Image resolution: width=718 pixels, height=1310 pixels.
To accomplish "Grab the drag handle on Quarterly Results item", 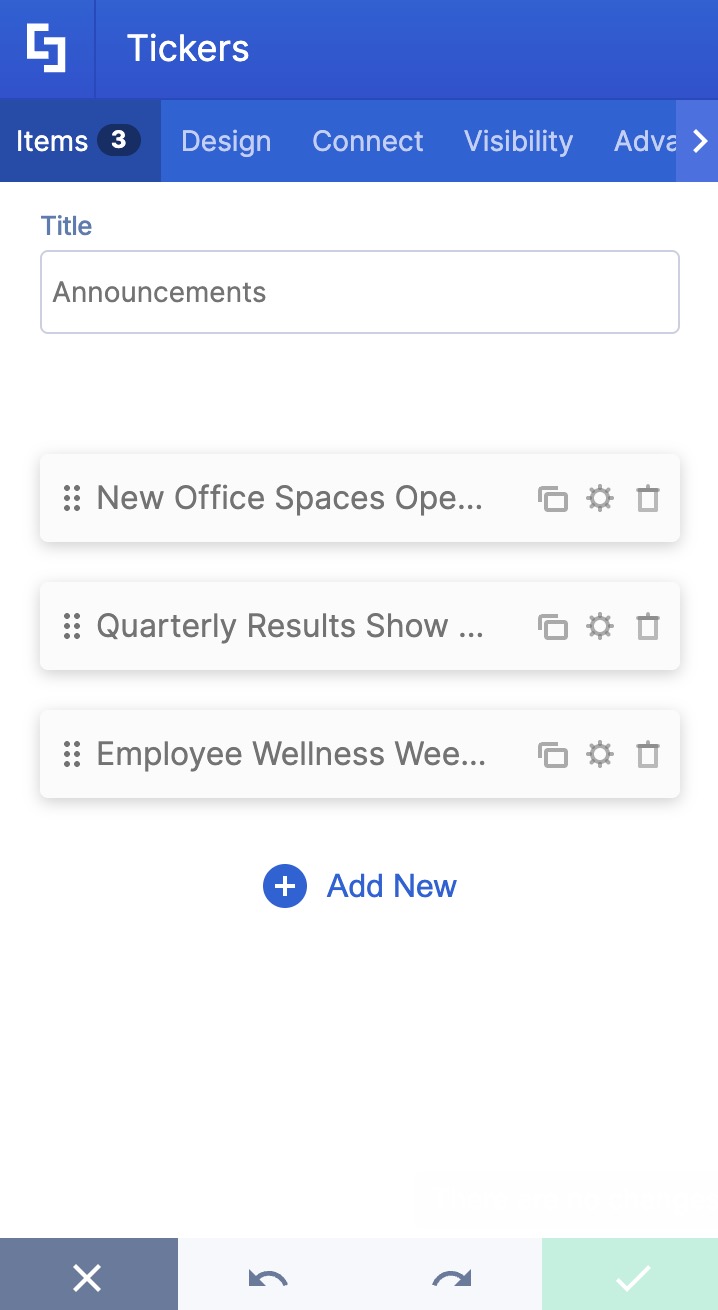I will (72, 626).
